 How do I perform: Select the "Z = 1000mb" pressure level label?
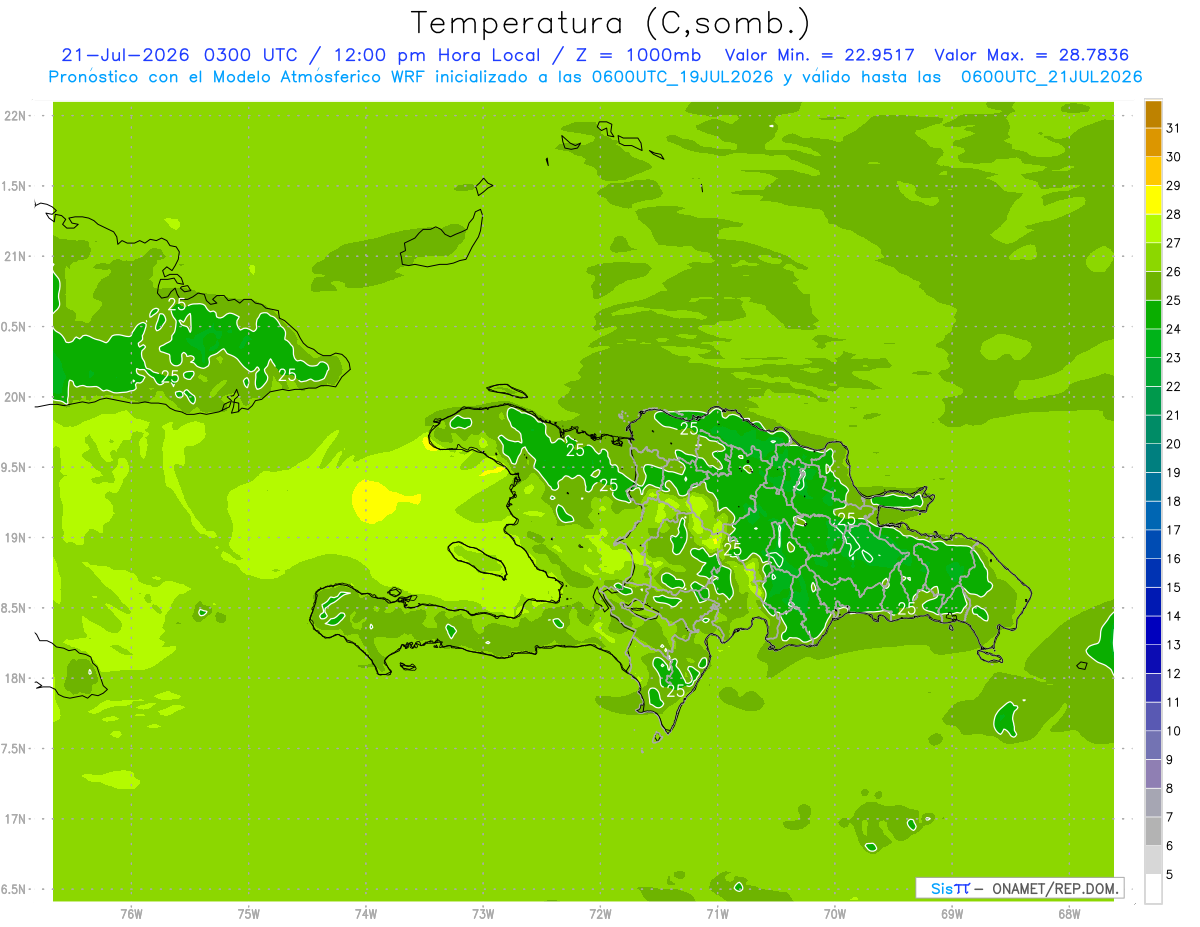pos(636,55)
